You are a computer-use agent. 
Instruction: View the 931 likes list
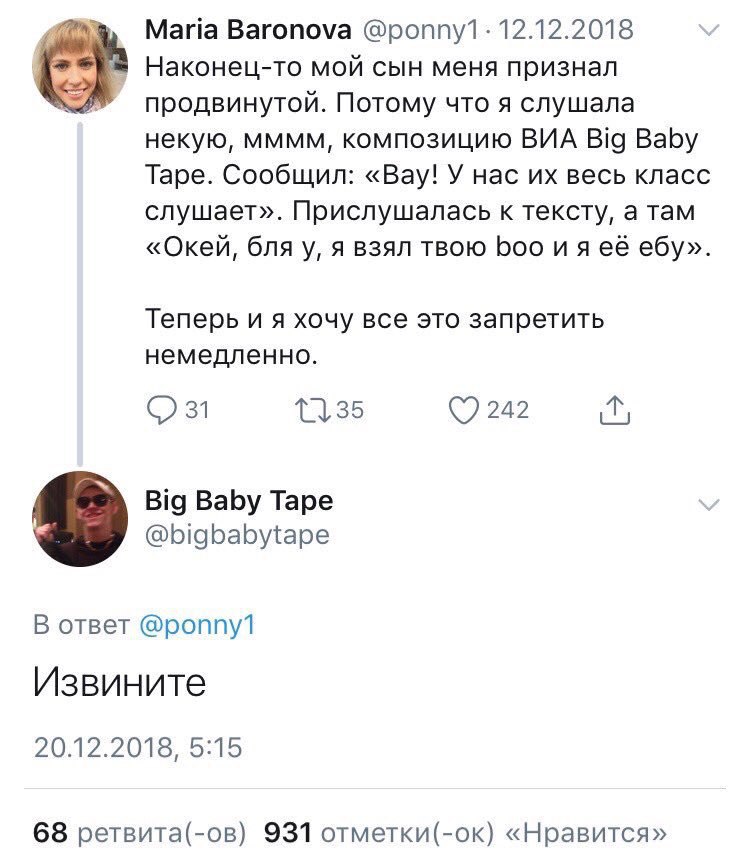coord(466,833)
